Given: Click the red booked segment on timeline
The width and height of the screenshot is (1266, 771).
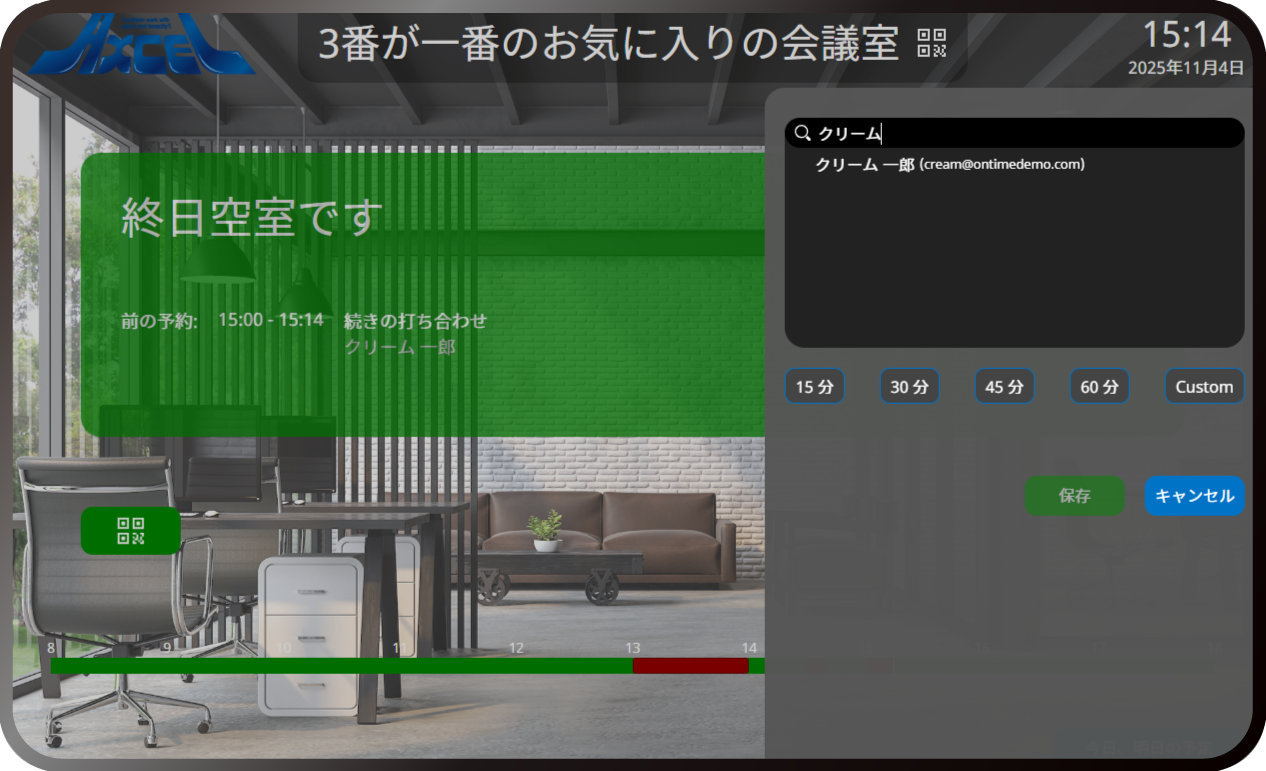Looking at the screenshot, I should click(x=690, y=666).
